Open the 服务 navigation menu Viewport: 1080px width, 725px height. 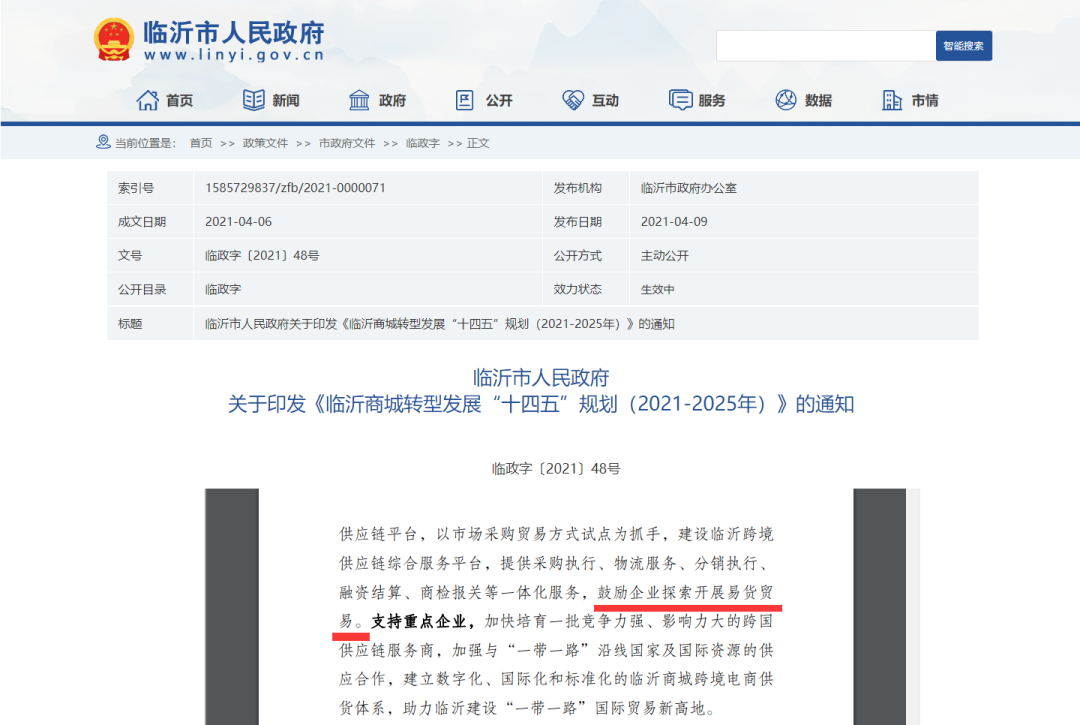[712, 101]
